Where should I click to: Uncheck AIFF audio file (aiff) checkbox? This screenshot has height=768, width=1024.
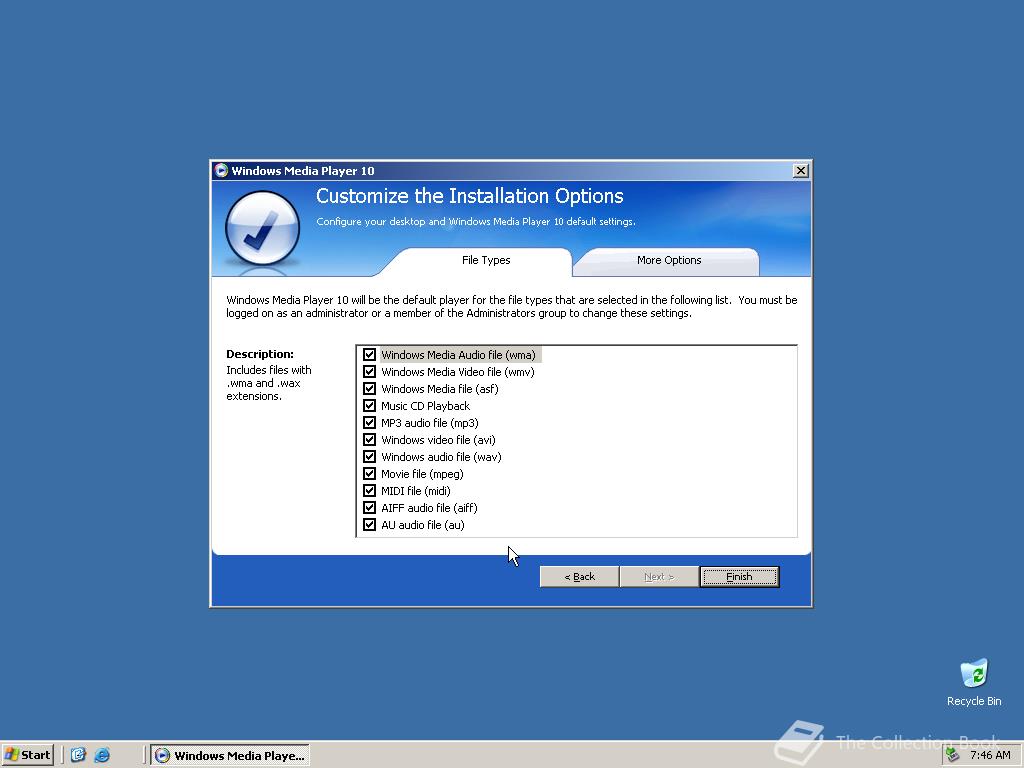tap(369, 507)
